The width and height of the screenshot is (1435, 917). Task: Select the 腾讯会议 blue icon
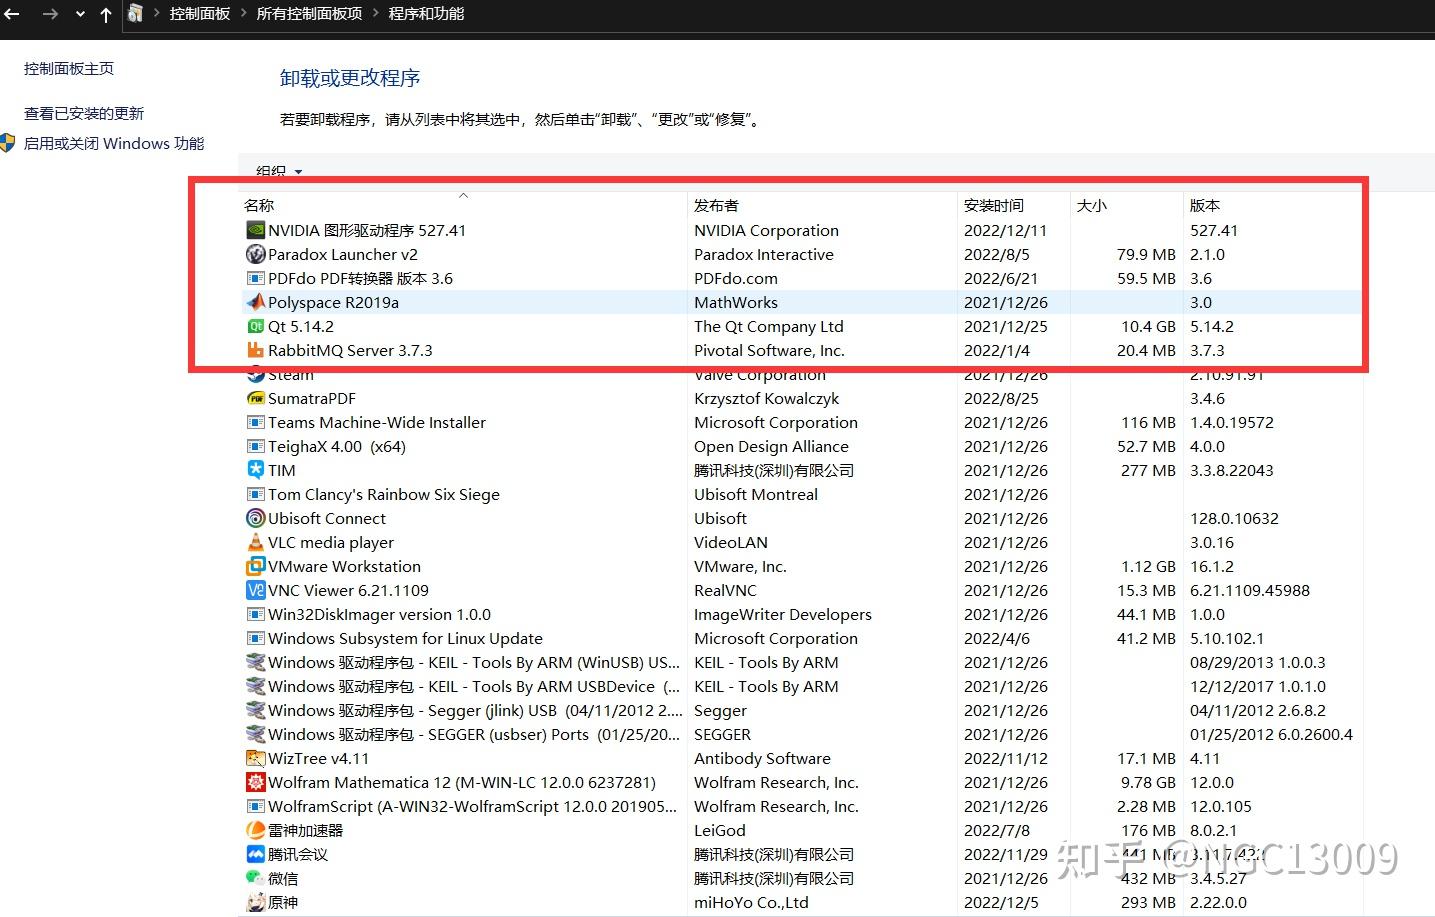pyautogui.click(x=255, y=854)
